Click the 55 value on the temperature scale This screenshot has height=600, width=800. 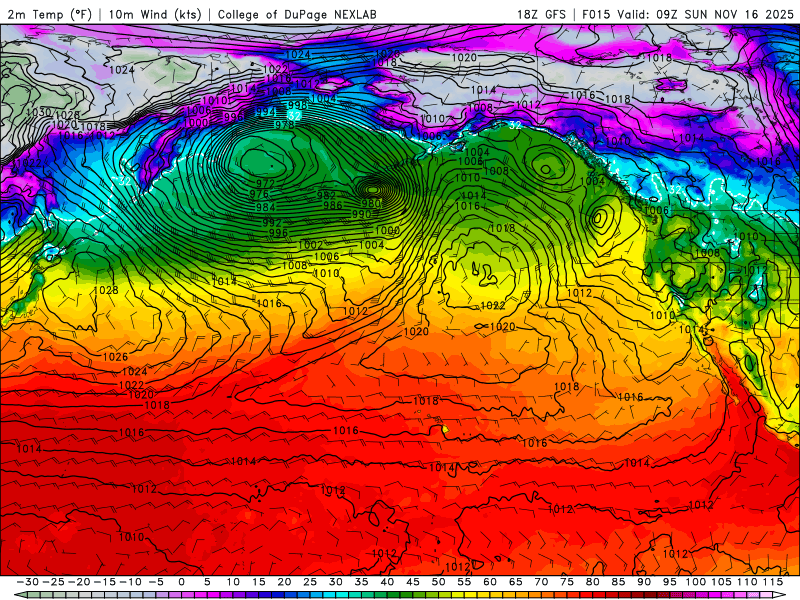point(464,582)
